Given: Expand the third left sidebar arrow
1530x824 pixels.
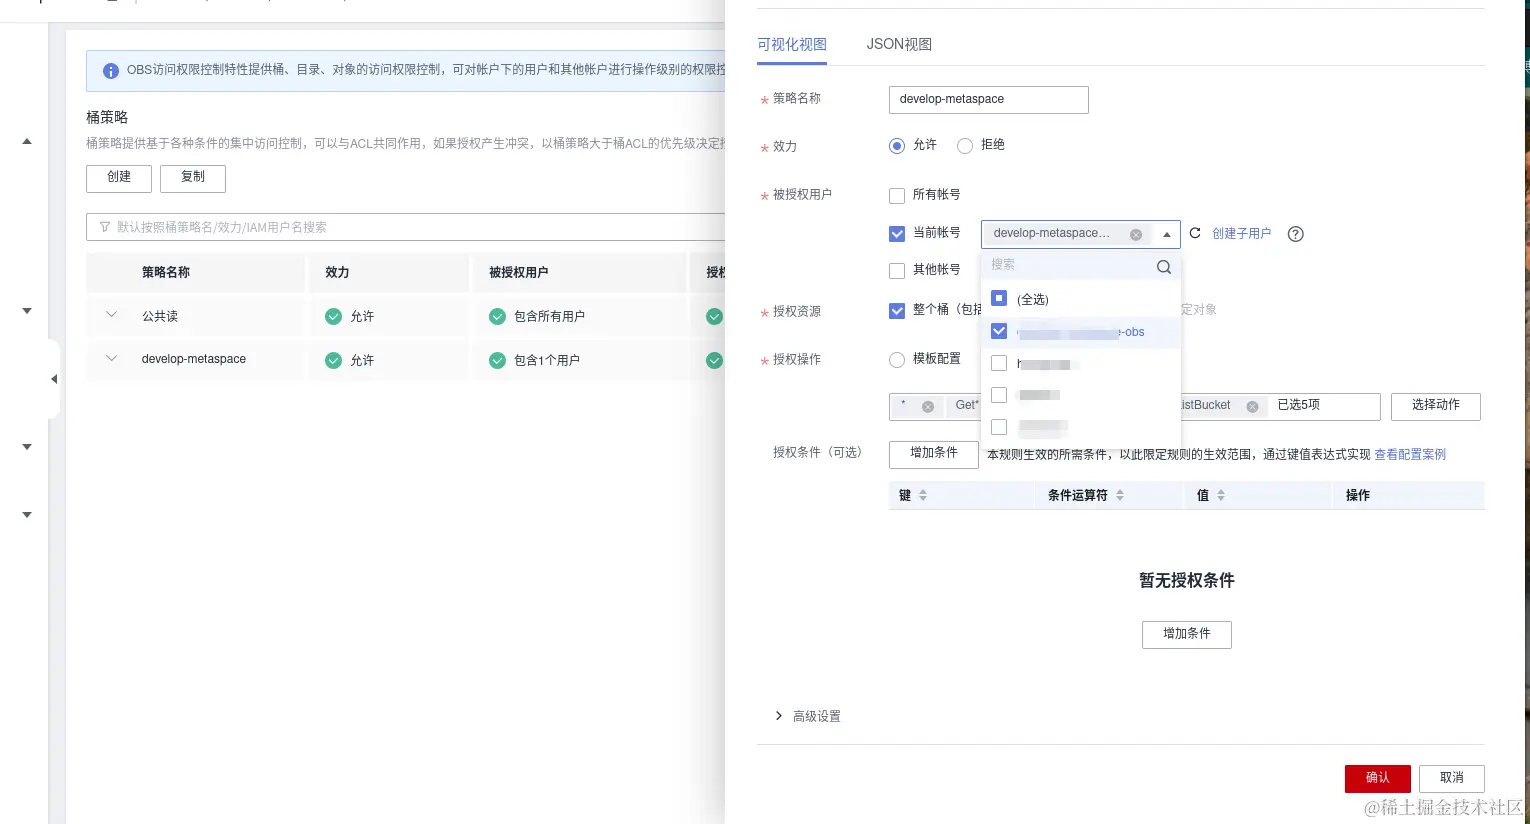Looking at the screenshot, I should [x=27, y=447].
